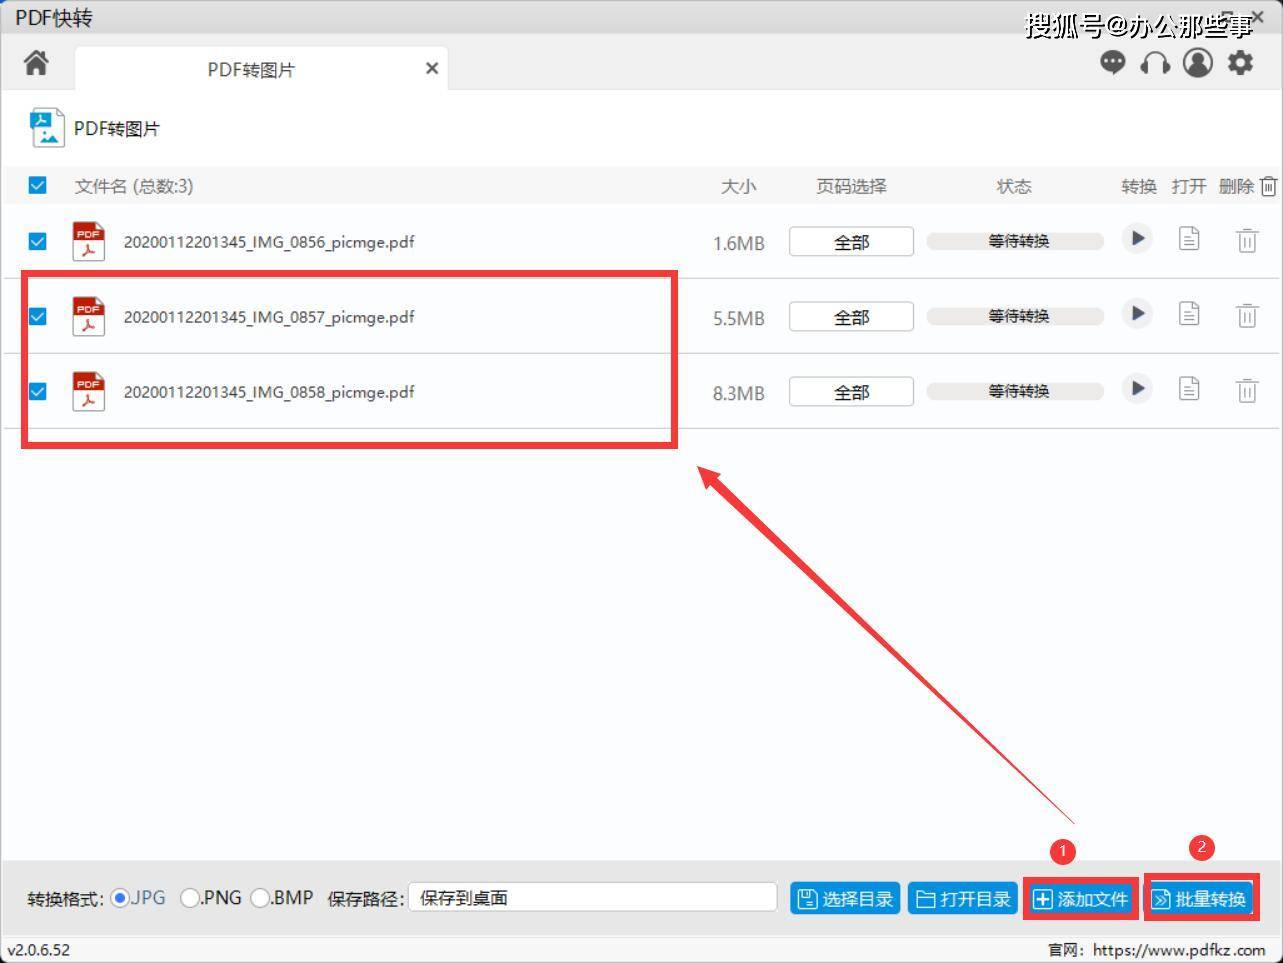The image size is (1283, 963).
Task: Open page selection for IMG_0857_picmge.pdf
Action: pyautogui.click(x=850, y=316)
